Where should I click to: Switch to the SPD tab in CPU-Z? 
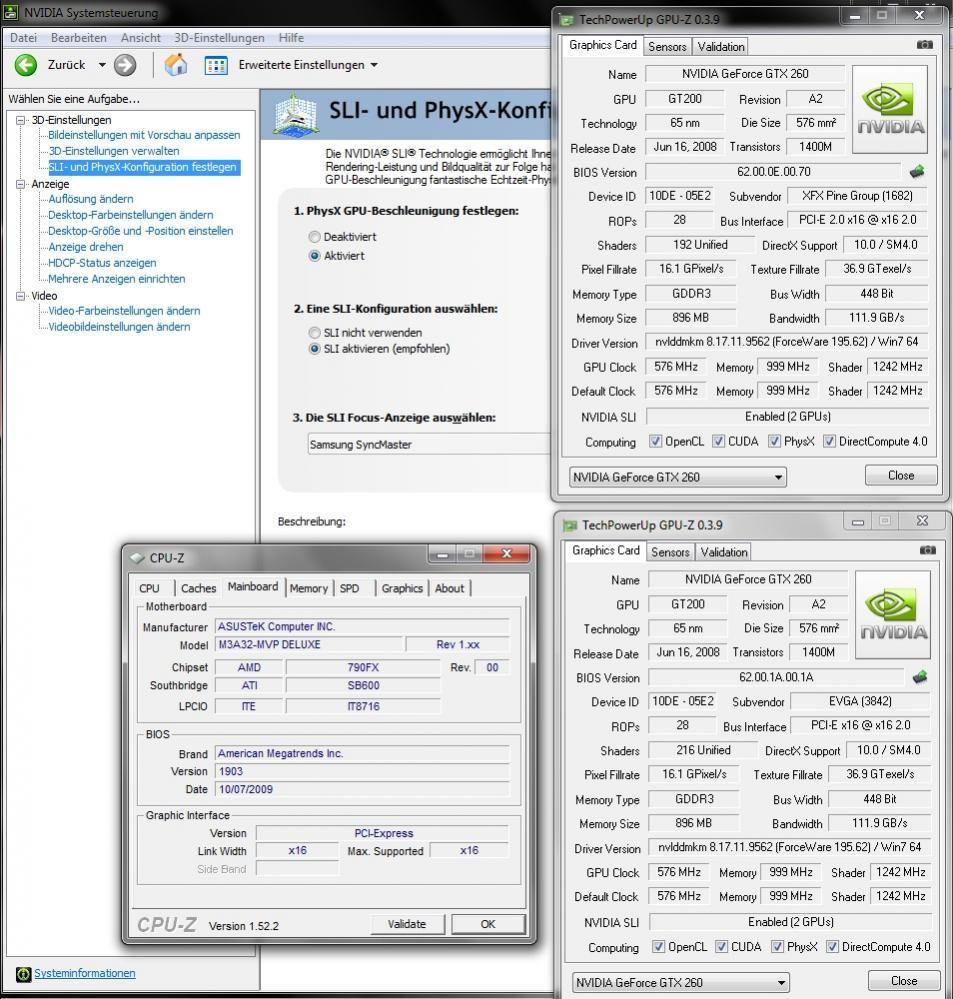click(349, 589)
